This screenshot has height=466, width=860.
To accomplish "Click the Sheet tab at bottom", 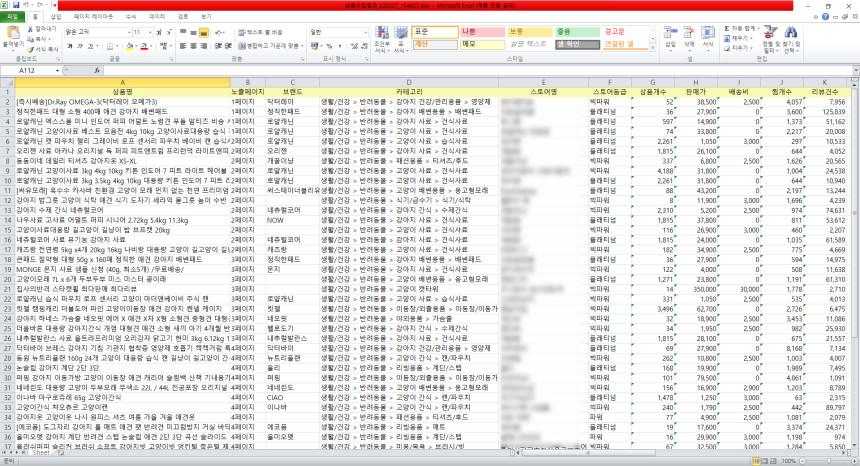I will 41,453.
